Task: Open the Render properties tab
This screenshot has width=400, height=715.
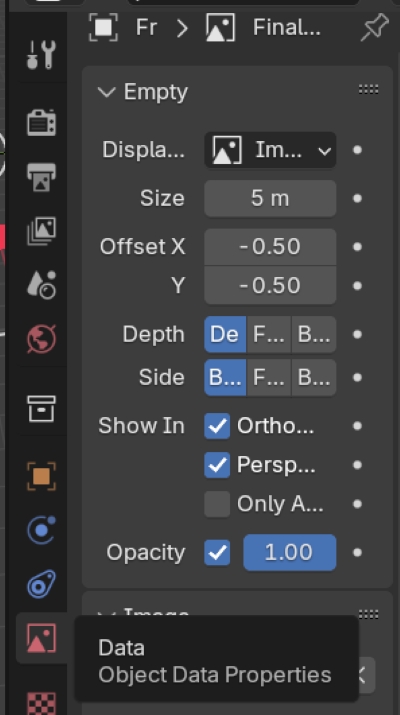Action: 41,123
